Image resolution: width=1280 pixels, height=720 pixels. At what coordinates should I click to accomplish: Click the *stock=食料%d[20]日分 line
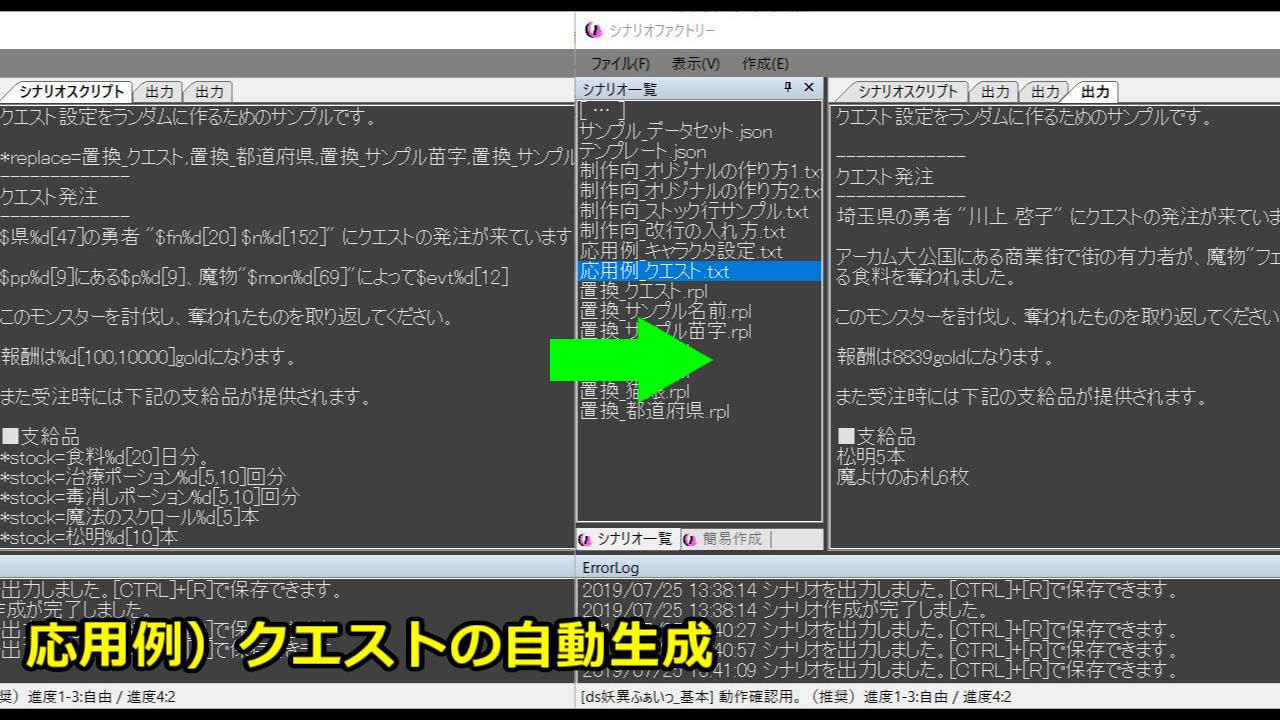(104, 457)
